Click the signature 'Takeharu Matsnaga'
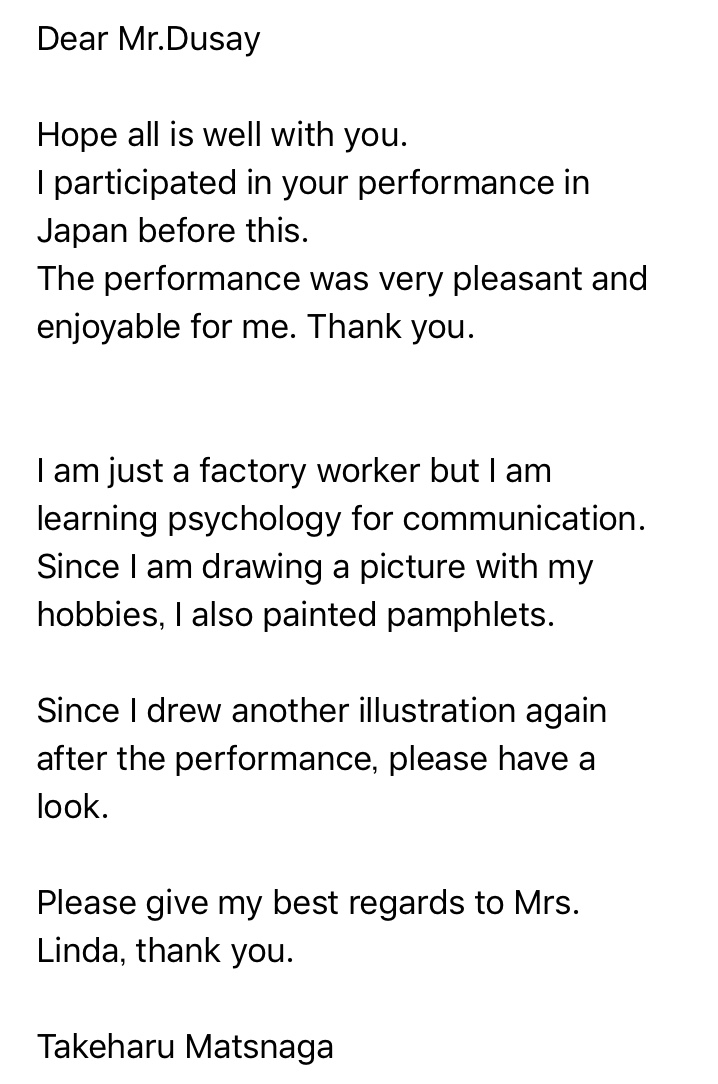 [185, 1047]
